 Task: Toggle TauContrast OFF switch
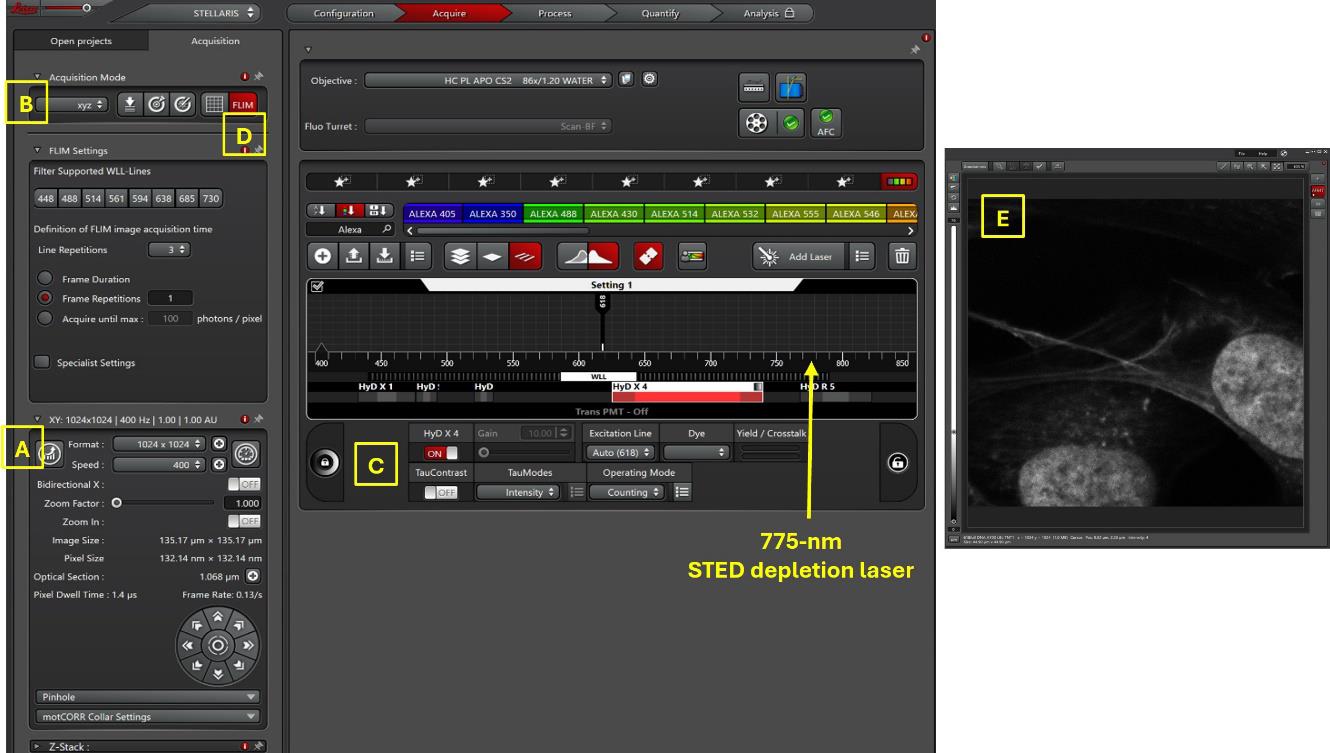(x=441, y=492)
